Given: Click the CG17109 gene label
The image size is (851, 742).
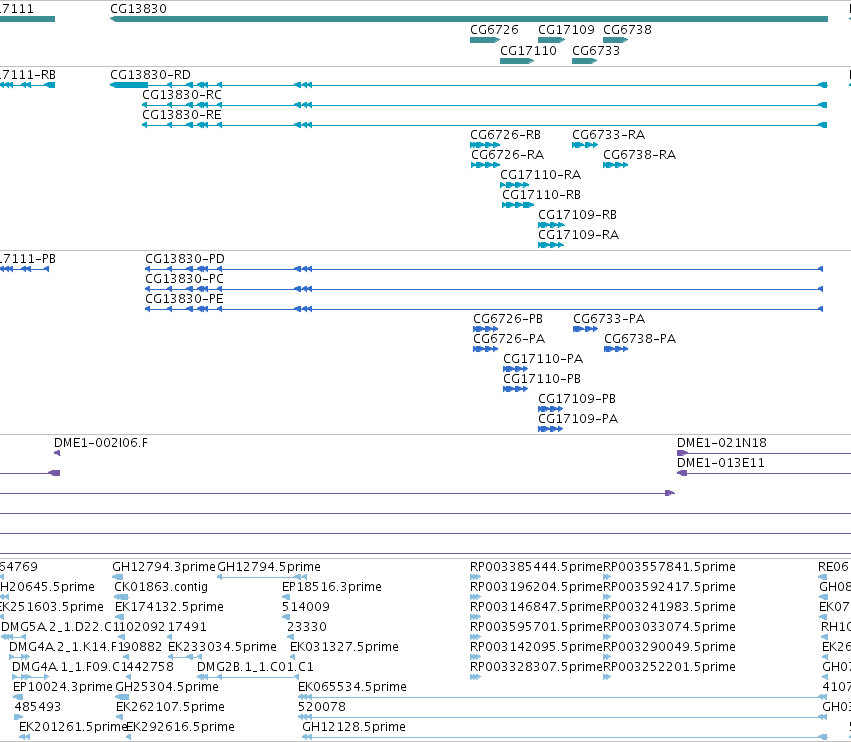Looking at the screenshot, I should [566, 30].
